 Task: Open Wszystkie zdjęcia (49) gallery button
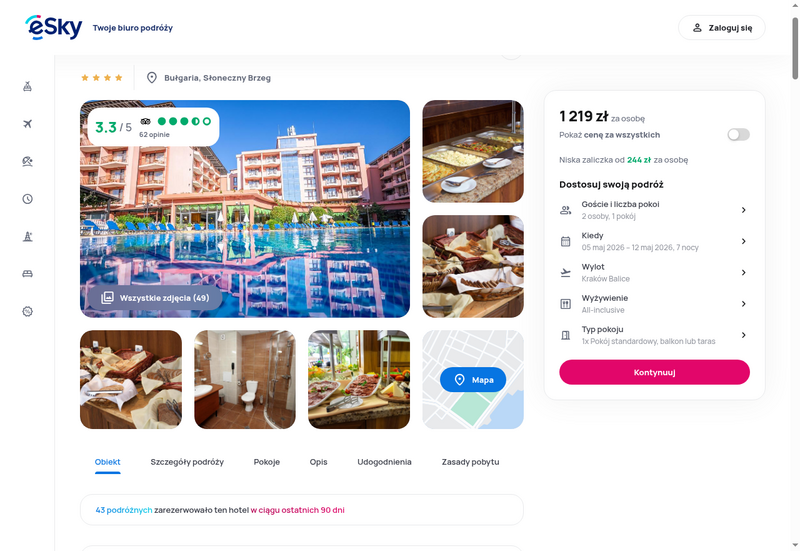pyautogui.click(x=156, y=298)
